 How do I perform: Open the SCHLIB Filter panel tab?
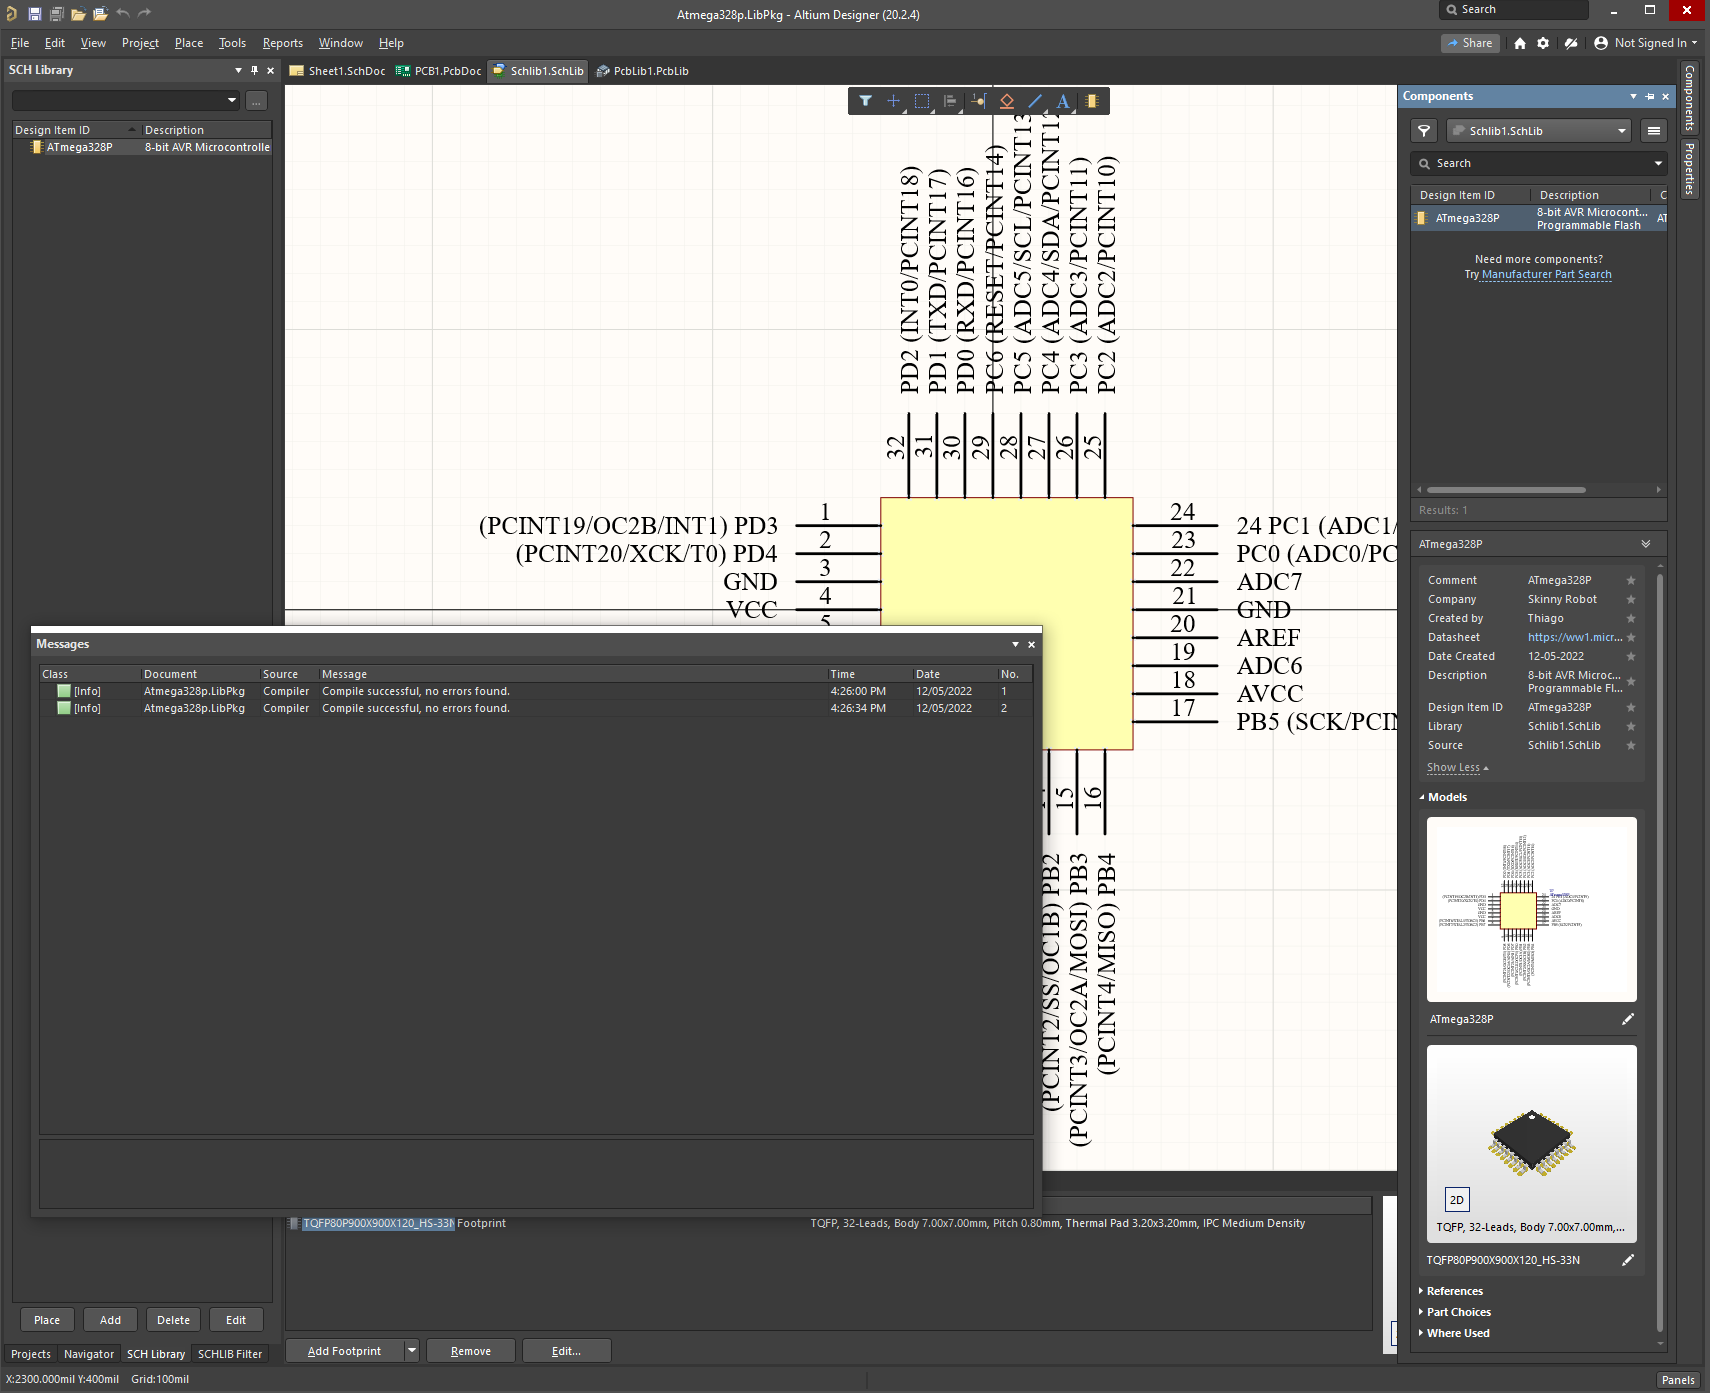[230, 1354]
